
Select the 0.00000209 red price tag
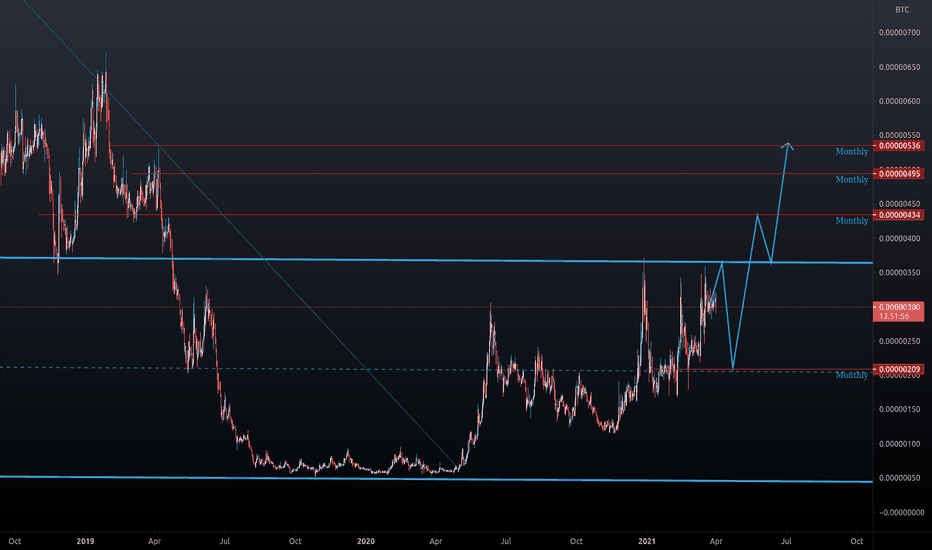point(899,369)
